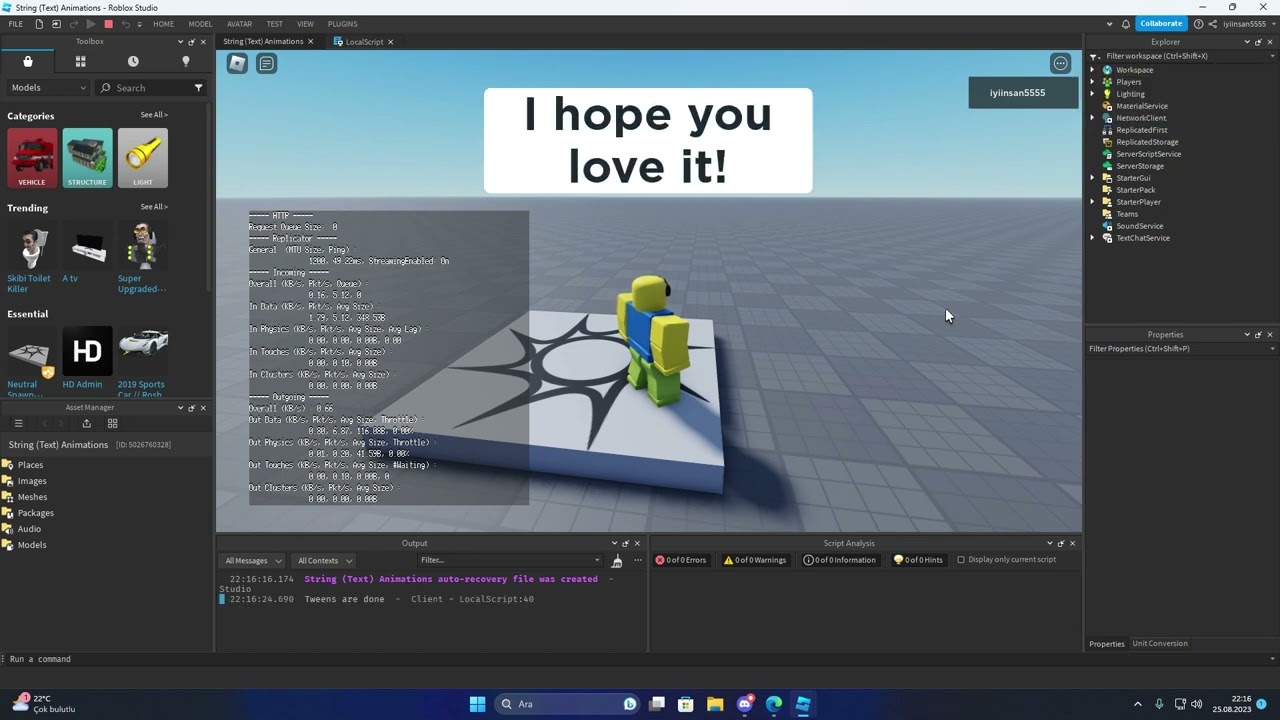This screenshot has height=720, width=1280.
Task: Expand the Workspace node in Explorer
Action: (1092, 70)
